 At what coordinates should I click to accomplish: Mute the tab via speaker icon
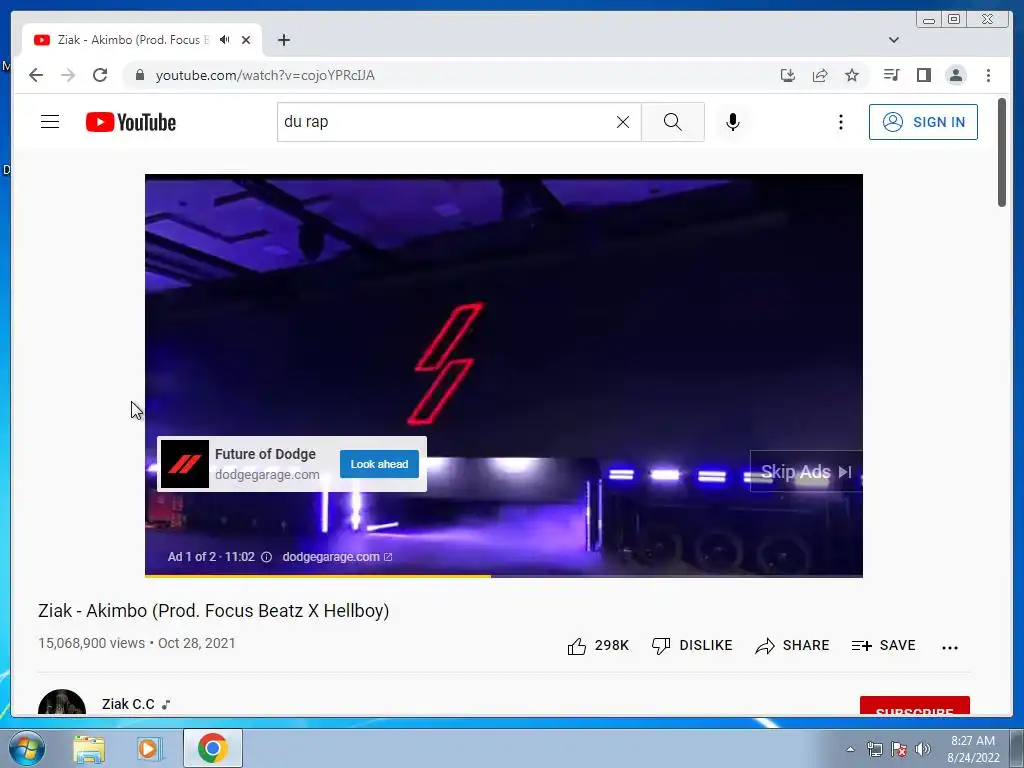point(225,40)
